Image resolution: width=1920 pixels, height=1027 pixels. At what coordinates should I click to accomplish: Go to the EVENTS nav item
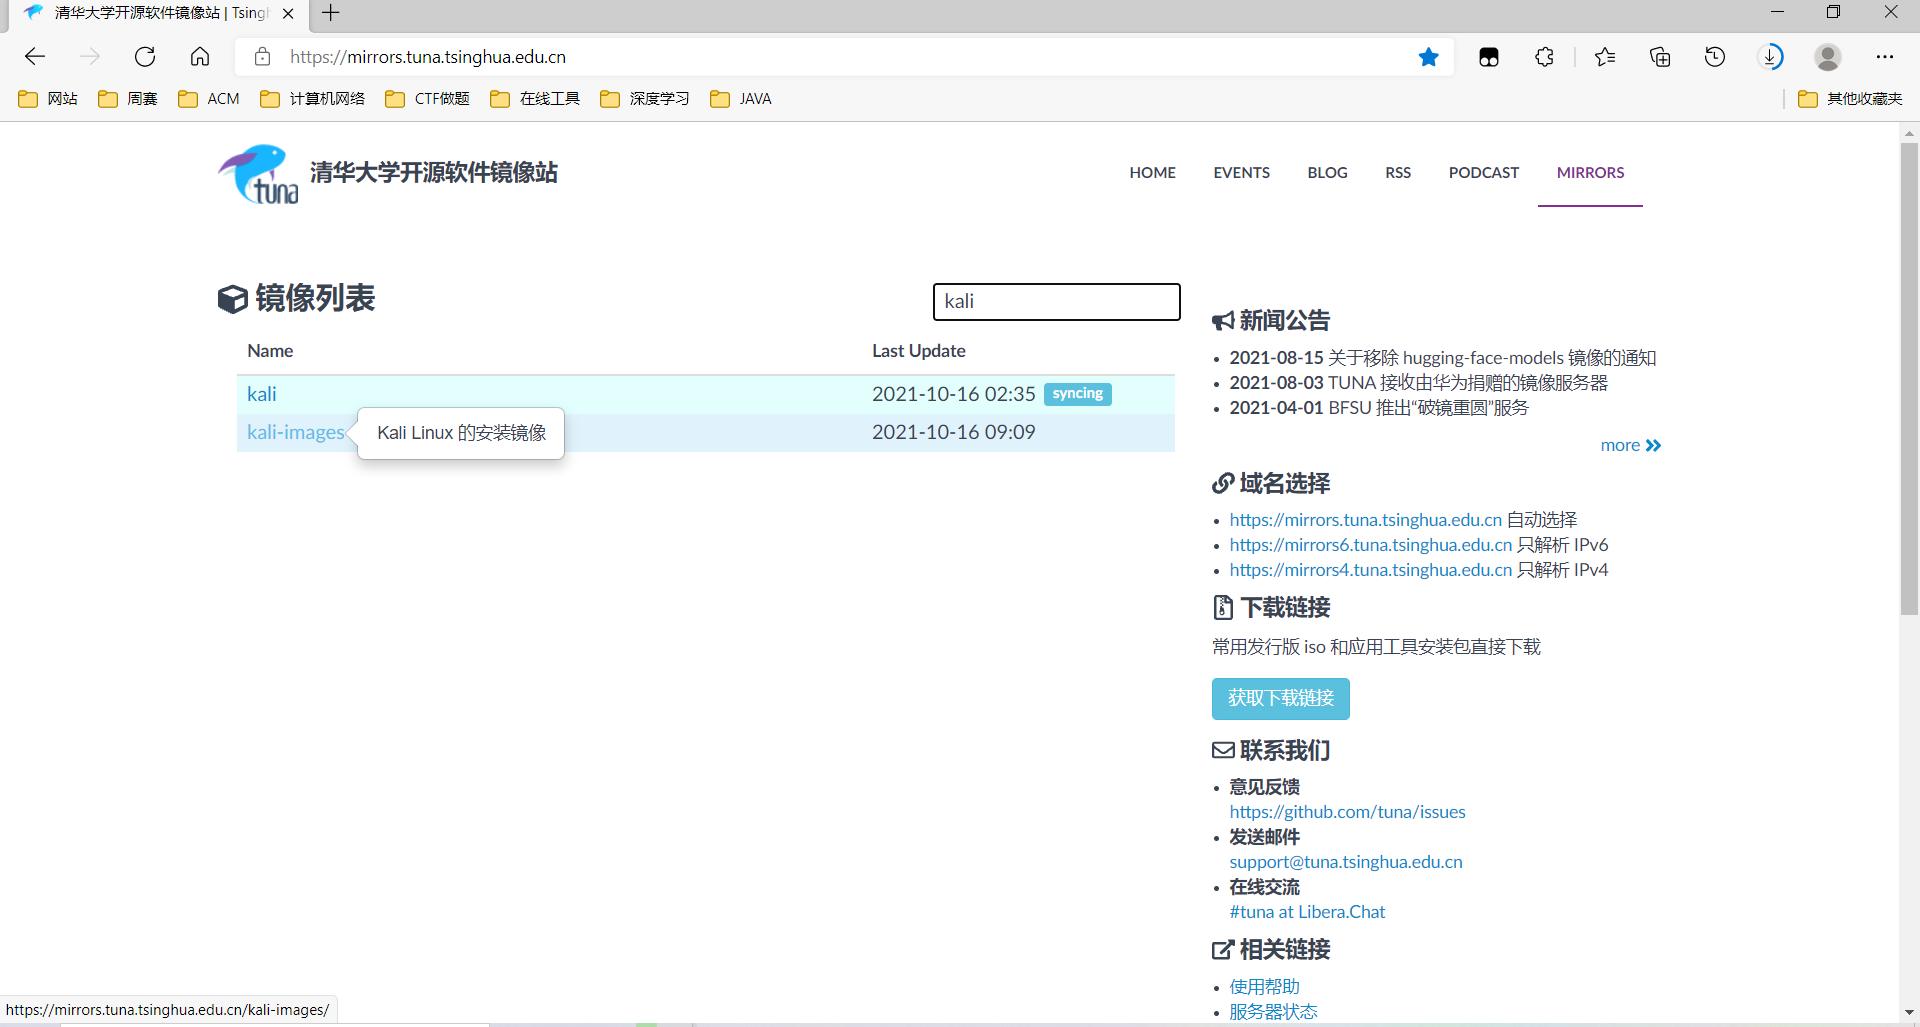coord(1241,172)
